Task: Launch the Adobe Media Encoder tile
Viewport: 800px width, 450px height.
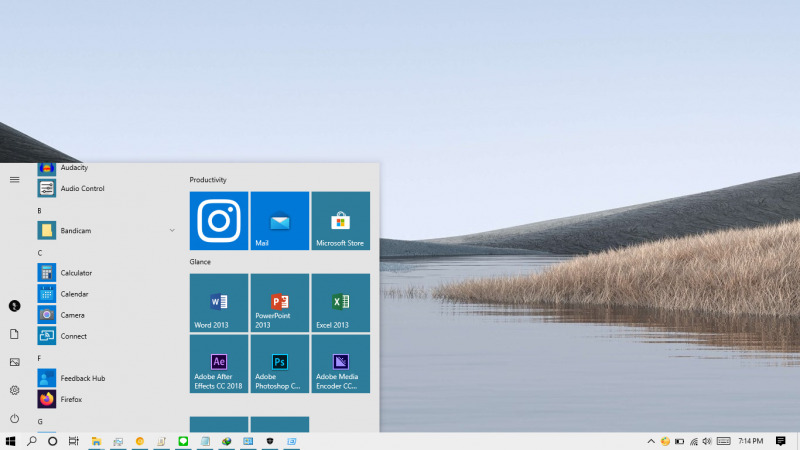Action: 341,364
